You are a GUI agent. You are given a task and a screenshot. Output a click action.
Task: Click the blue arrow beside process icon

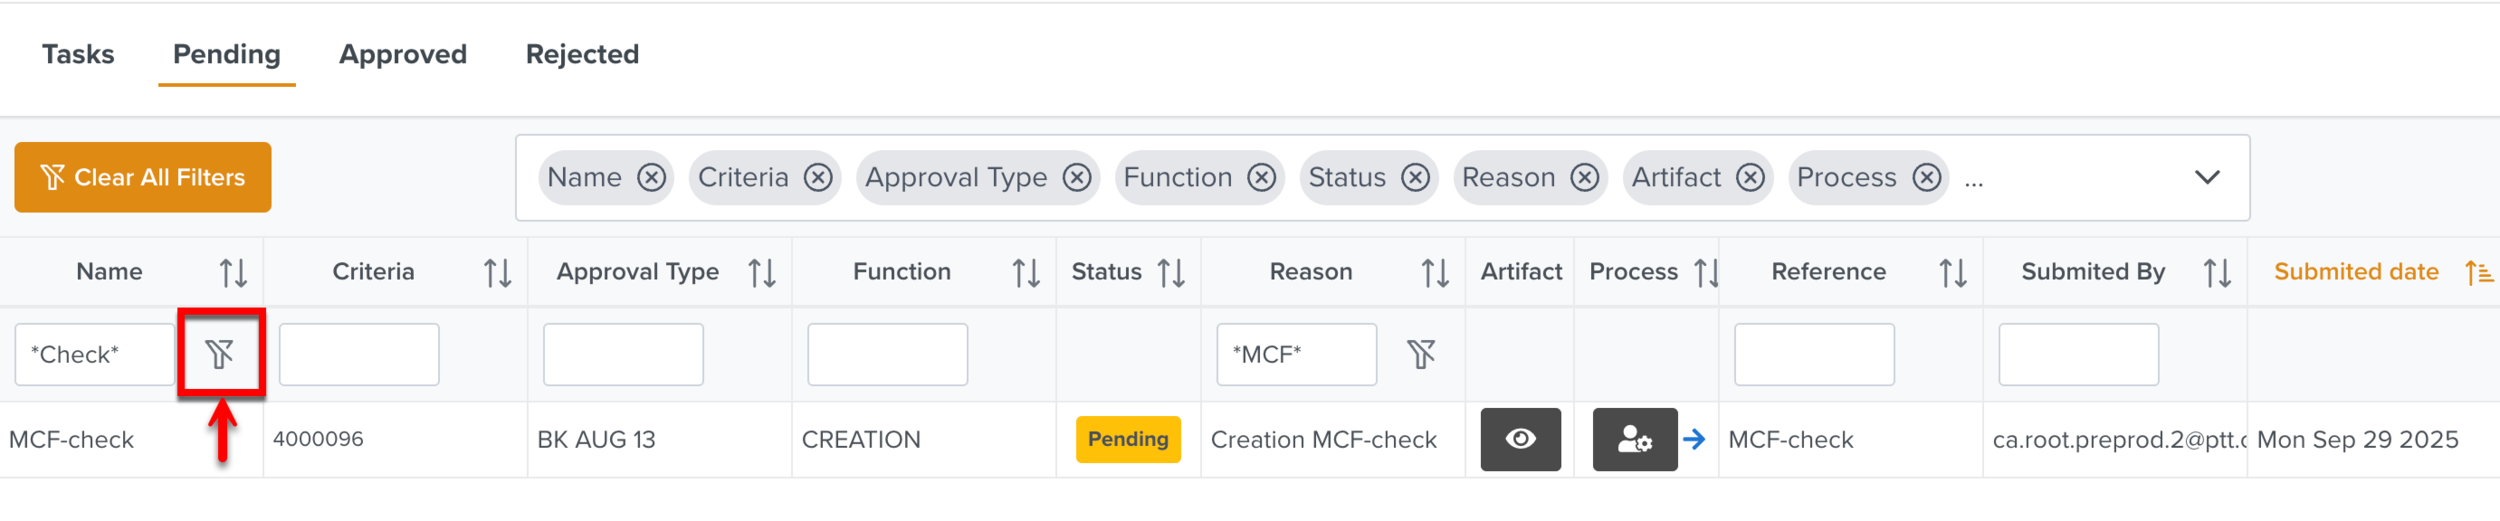[x=1694, y=439]
